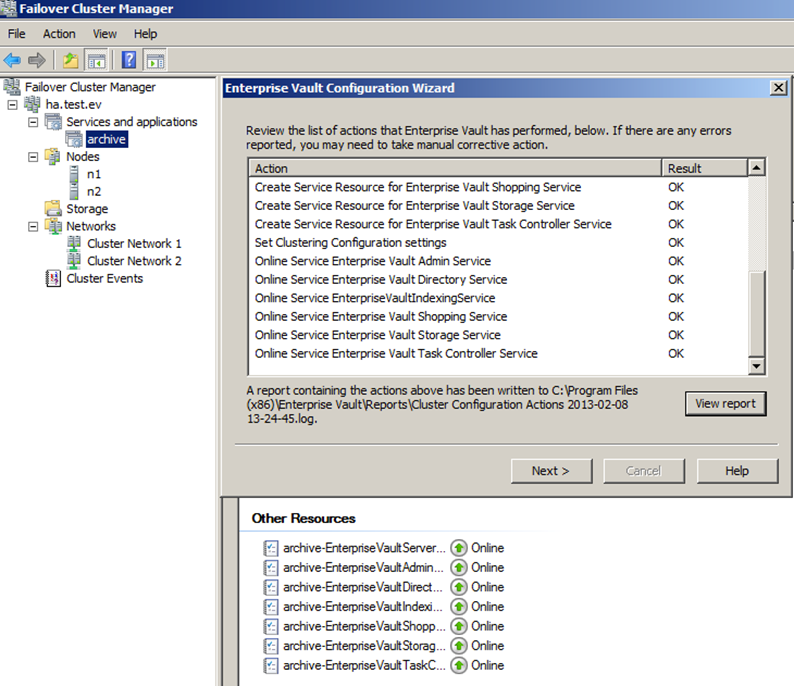Click the ha.test.ev cluster icon
Image resolution: width=794 pixels, height=686 pixels.
pos(32,104)
